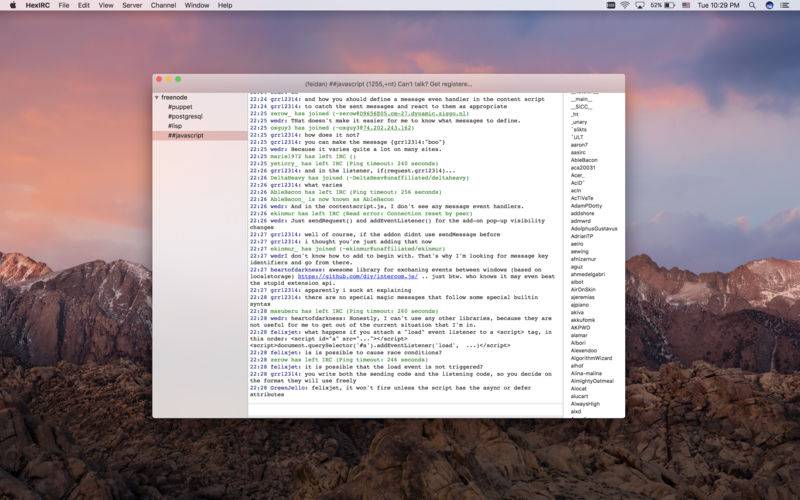The height and width of the screenshot is (500, 800).
Task: Close the HexIRC window with red button
Action: pos(159,79)
